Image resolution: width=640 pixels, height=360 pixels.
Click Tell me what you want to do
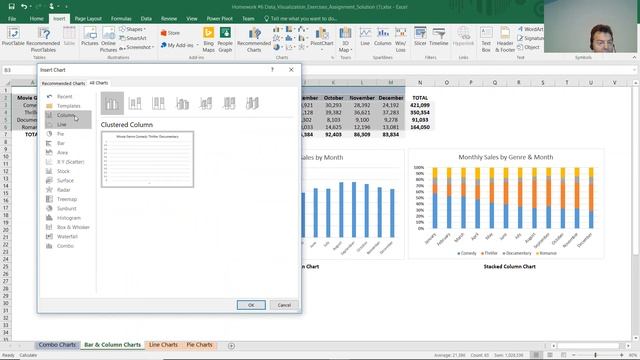pyautogui.click(x=300, y=19)
